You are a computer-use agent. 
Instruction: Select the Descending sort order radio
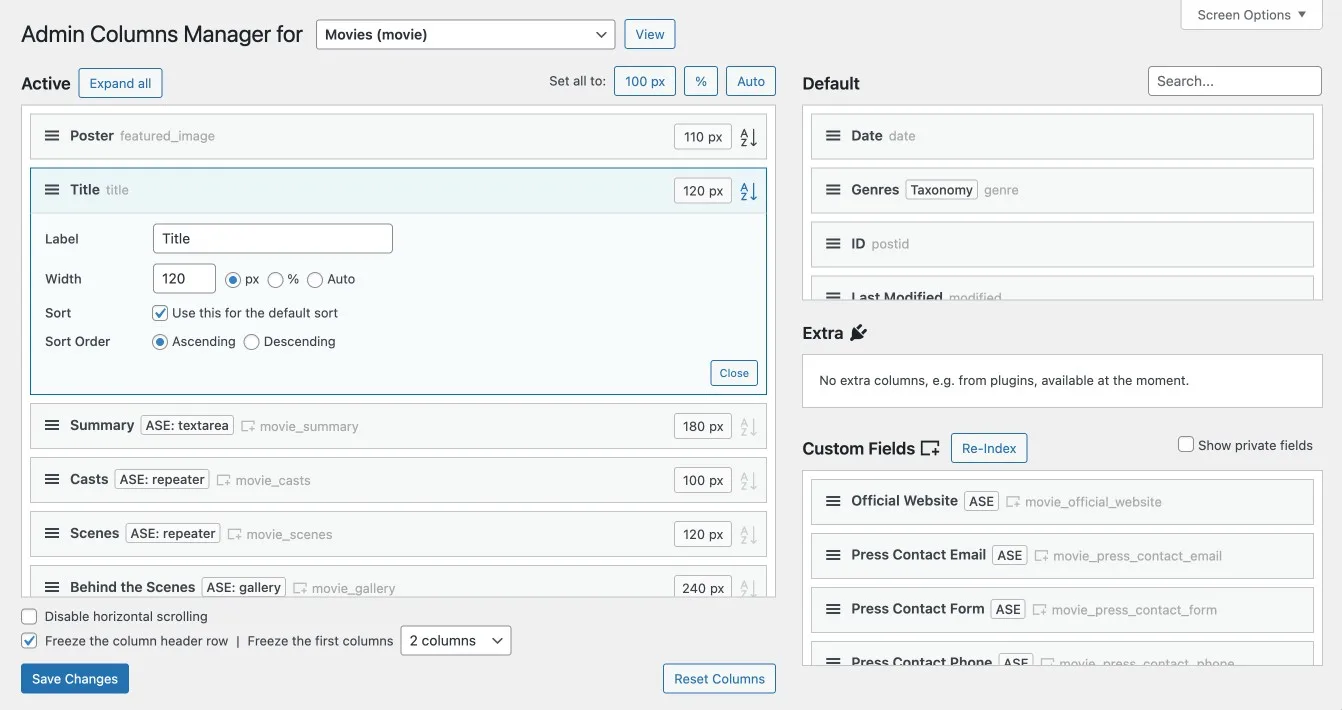point(252,342)
